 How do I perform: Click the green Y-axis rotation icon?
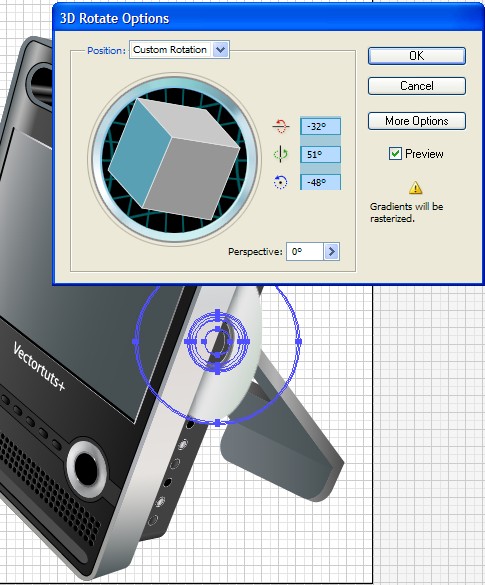pos(281,154)
